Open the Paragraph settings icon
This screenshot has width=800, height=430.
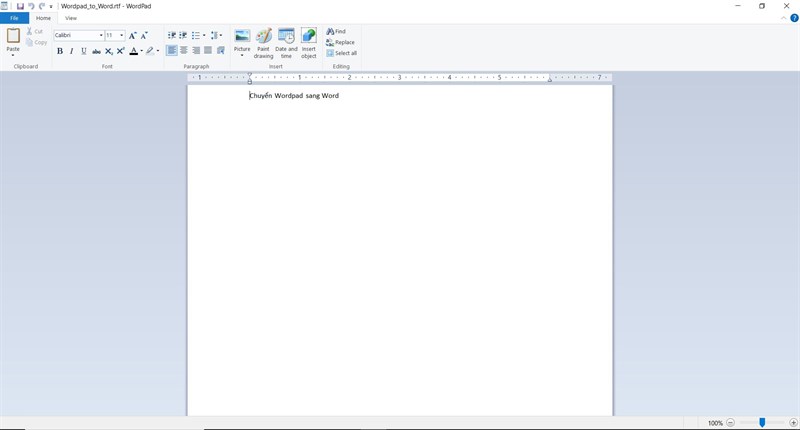coord(220,50)
